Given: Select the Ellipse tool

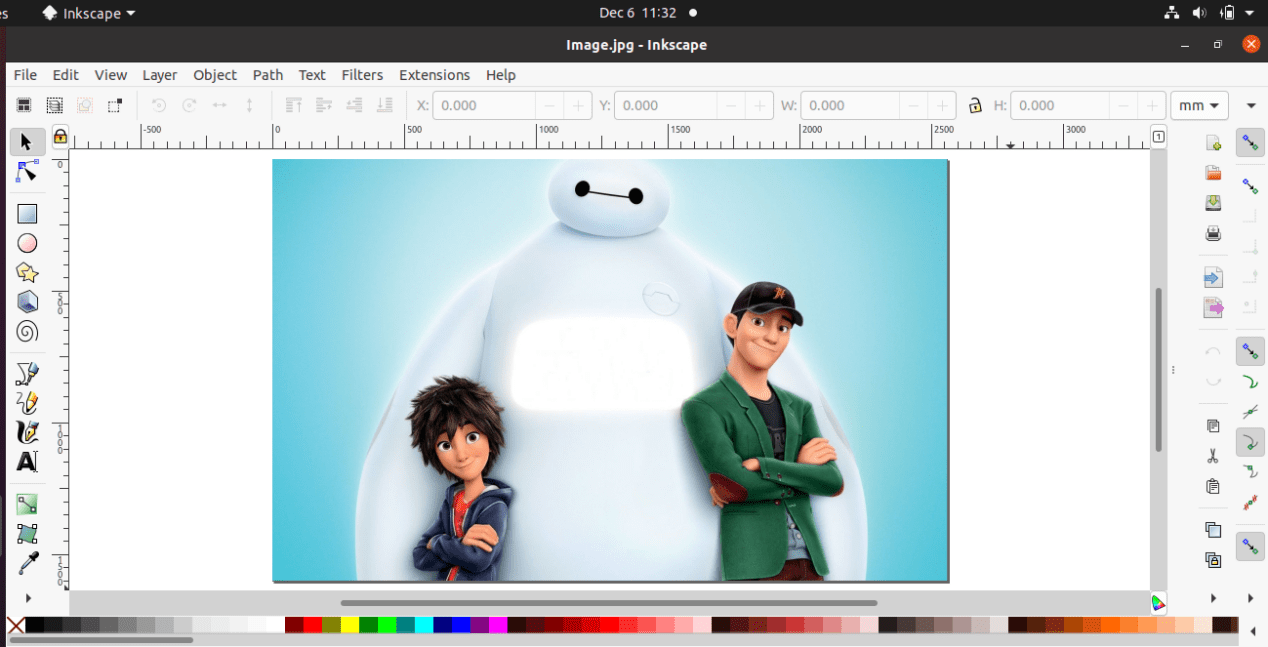Looking at the screenshot, I should [x=27, y=242].
